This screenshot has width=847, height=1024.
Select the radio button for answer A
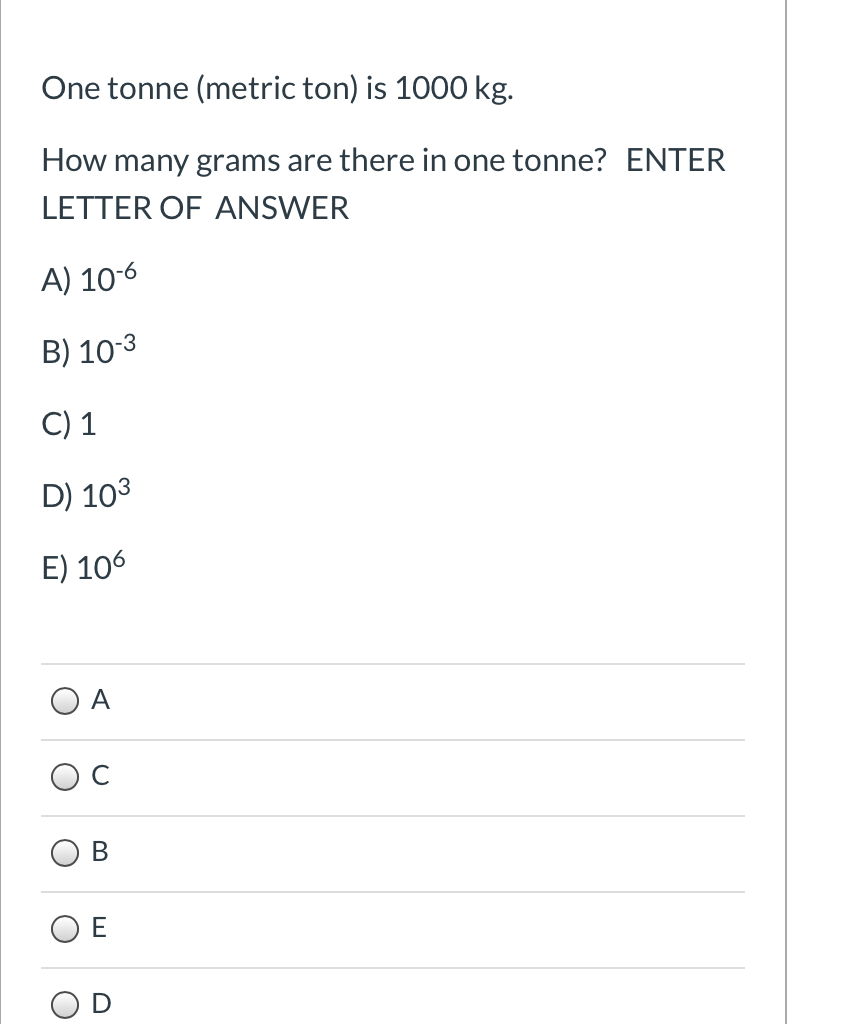(x=65, y=701)
